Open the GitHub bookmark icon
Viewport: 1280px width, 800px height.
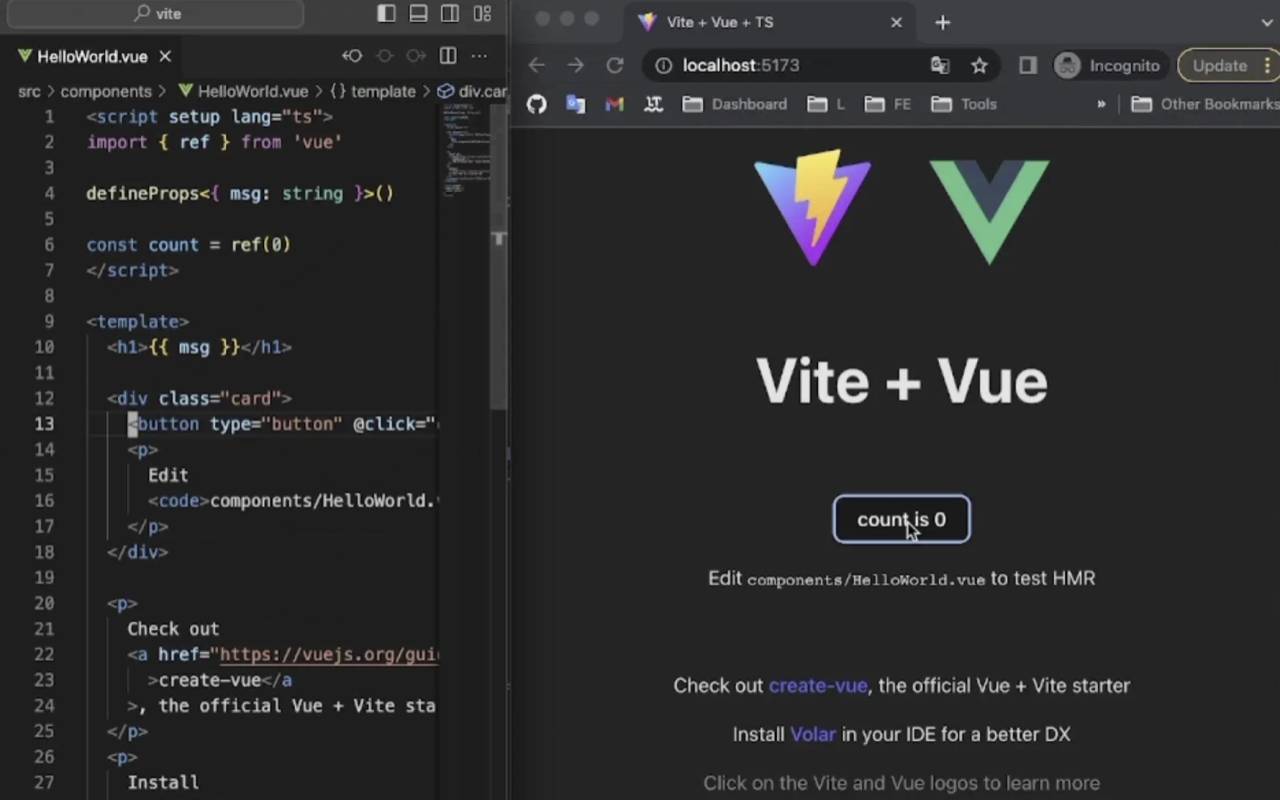point(537,104)
